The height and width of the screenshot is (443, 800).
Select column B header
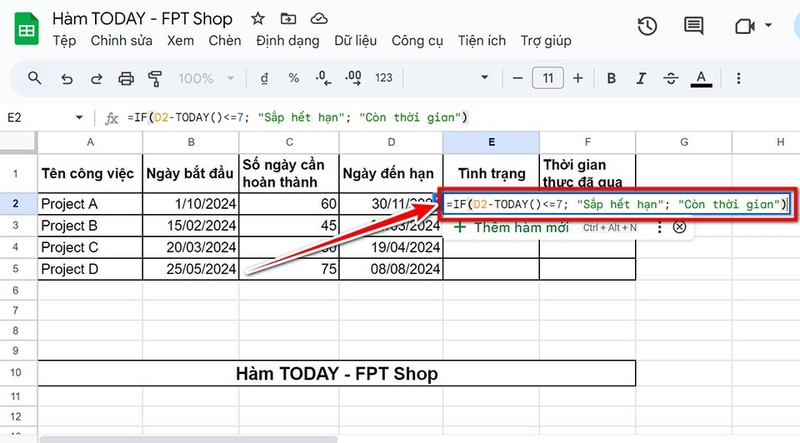click(x=191, y=142)
